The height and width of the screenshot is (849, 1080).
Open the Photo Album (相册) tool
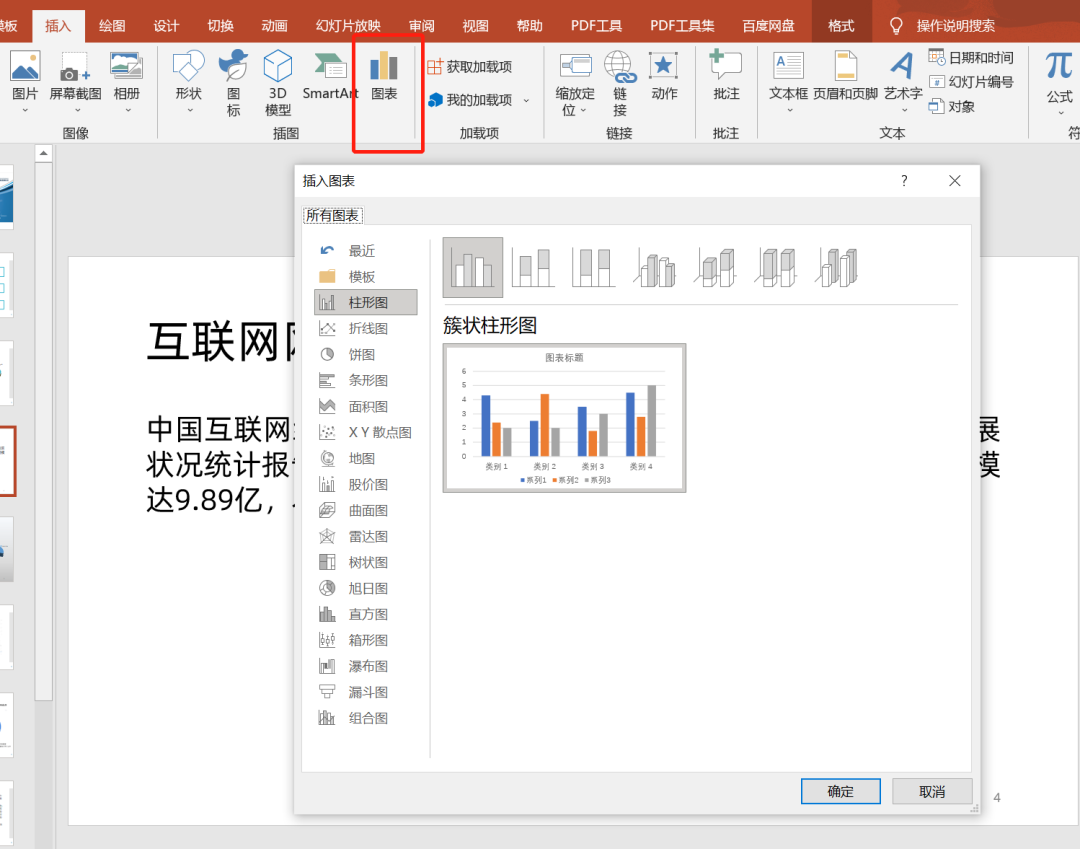(127, 81)
